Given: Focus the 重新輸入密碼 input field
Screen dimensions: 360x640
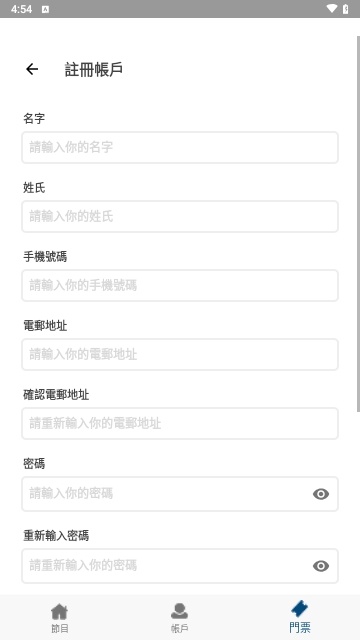Looking at the screenshot, I should pos(180,566).
